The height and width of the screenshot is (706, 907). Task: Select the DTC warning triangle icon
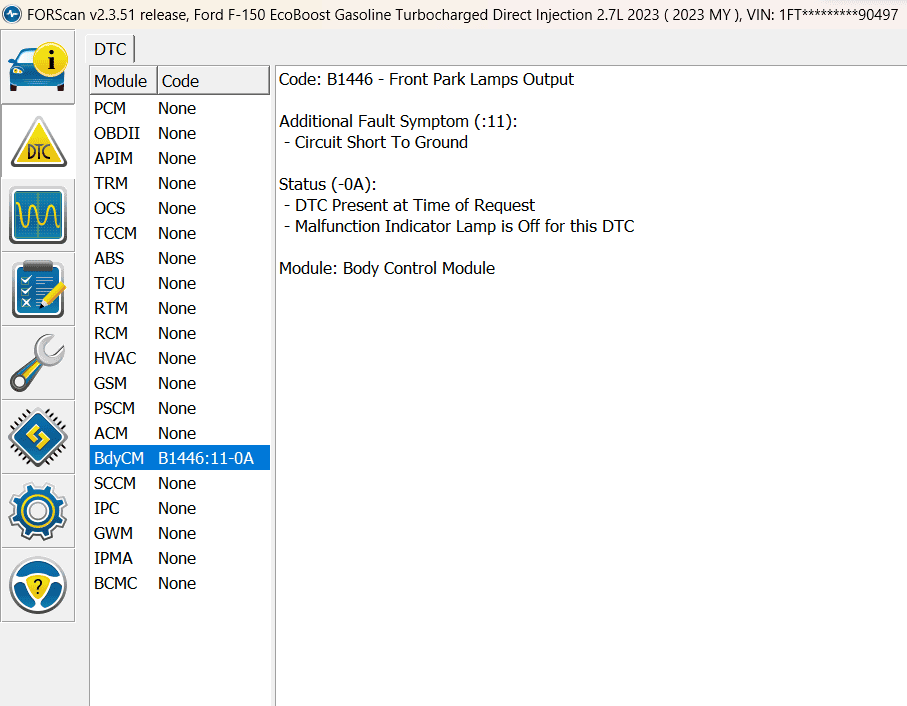pos(38,140)
